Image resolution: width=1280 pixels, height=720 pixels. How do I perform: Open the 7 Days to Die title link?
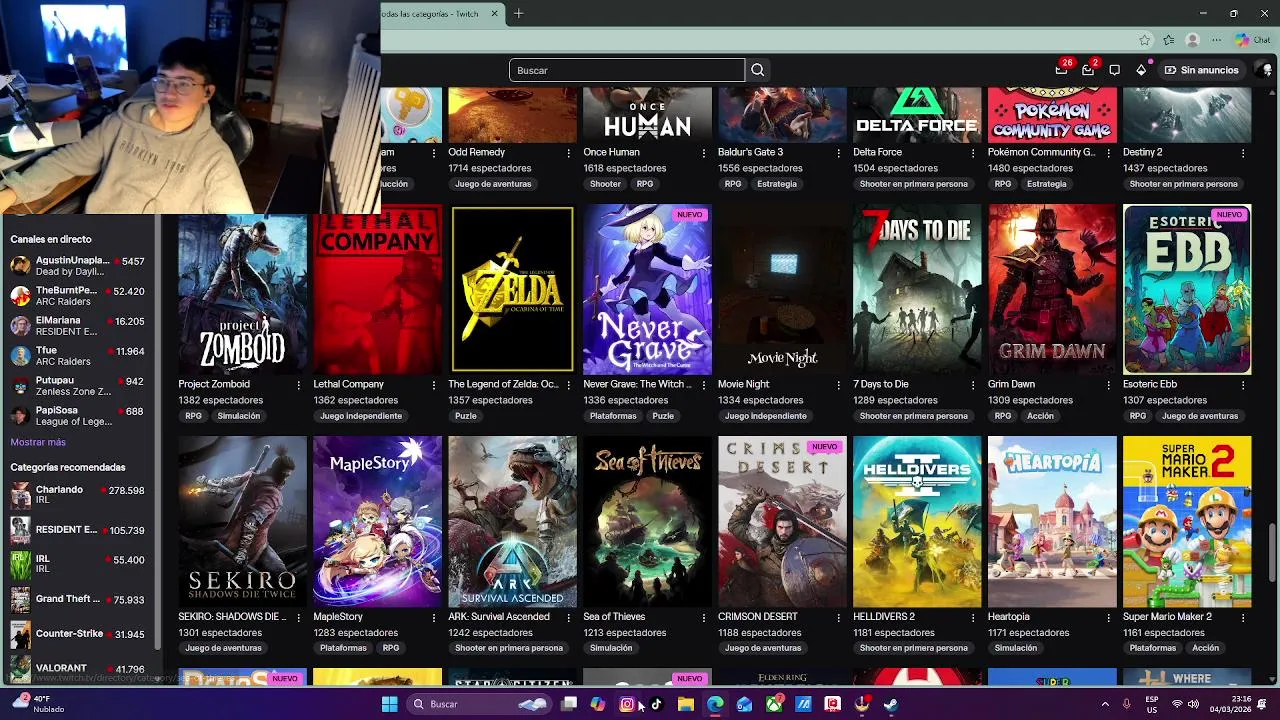pyautogui.click(x=881, y=384)
